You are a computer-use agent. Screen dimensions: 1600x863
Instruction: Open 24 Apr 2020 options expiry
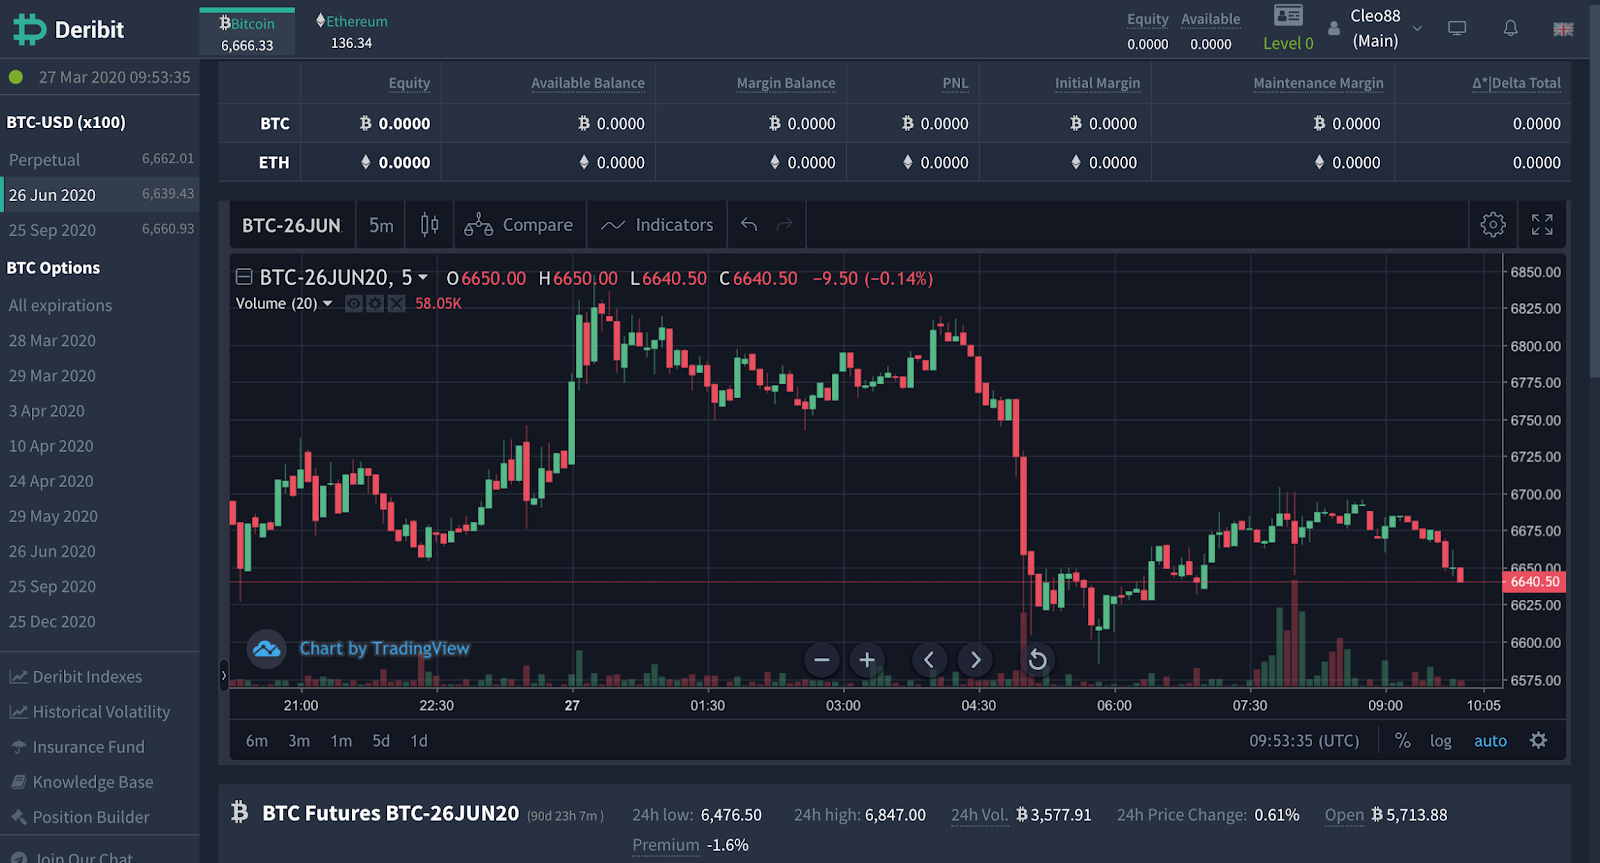51,480
